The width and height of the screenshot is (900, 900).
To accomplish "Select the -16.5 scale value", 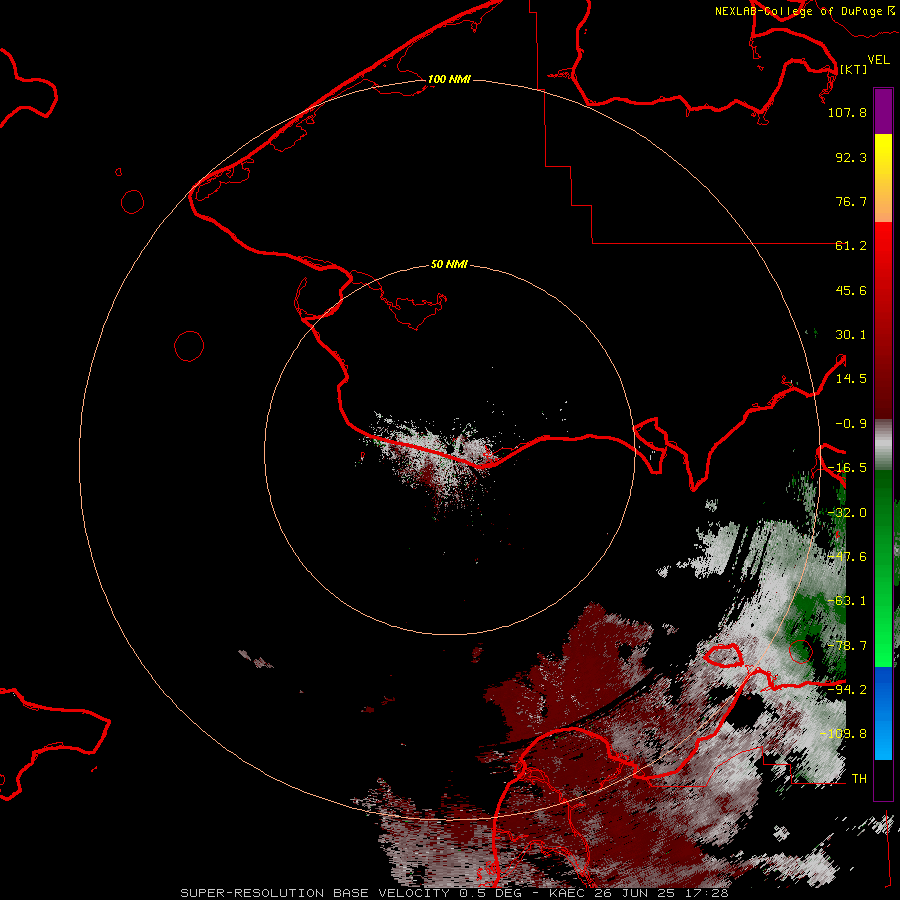I will coord(847,468).
